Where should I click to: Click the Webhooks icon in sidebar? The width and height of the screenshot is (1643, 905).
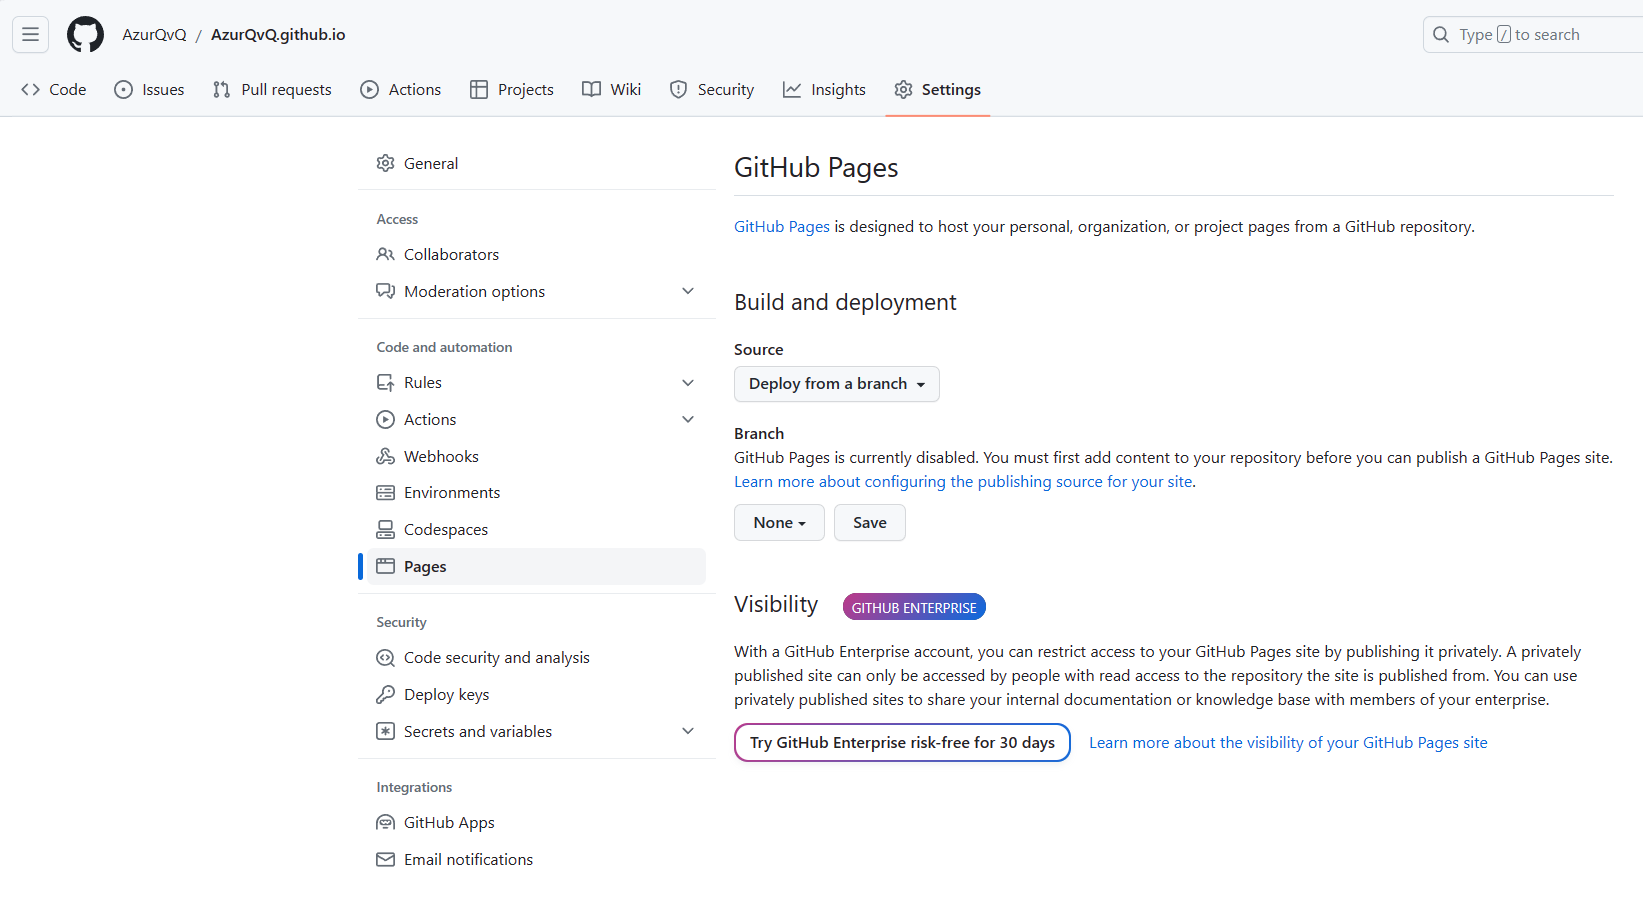pyautogui.click(x=385, y=456)
